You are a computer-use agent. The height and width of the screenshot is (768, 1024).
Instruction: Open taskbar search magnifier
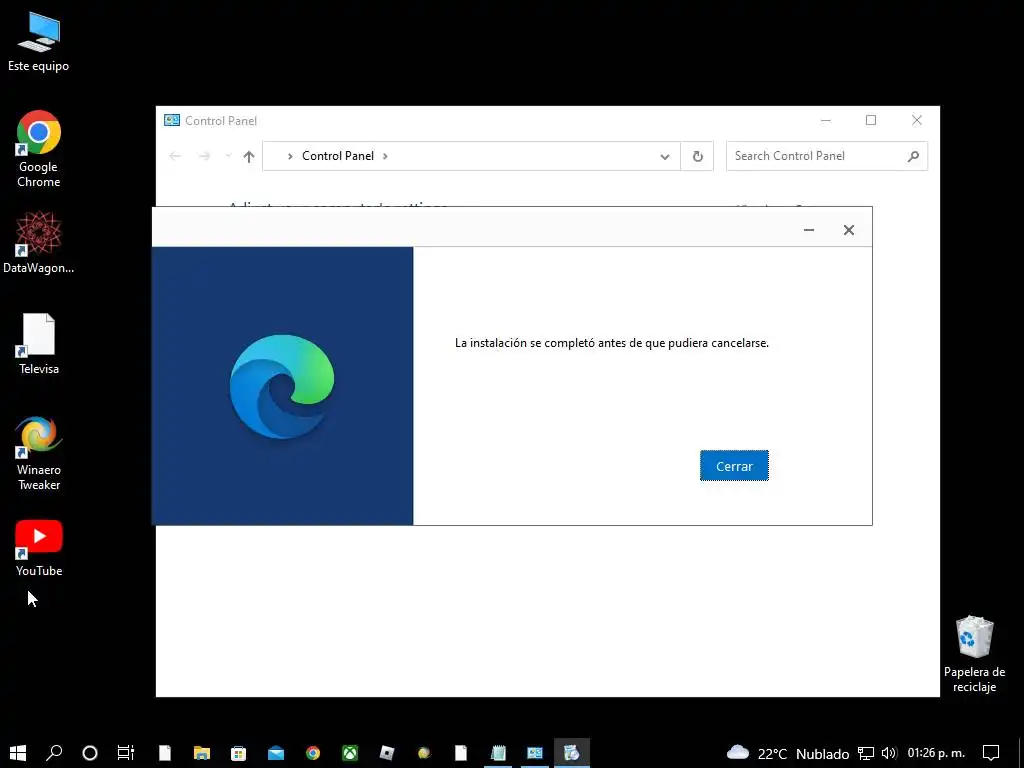[54, 753]
